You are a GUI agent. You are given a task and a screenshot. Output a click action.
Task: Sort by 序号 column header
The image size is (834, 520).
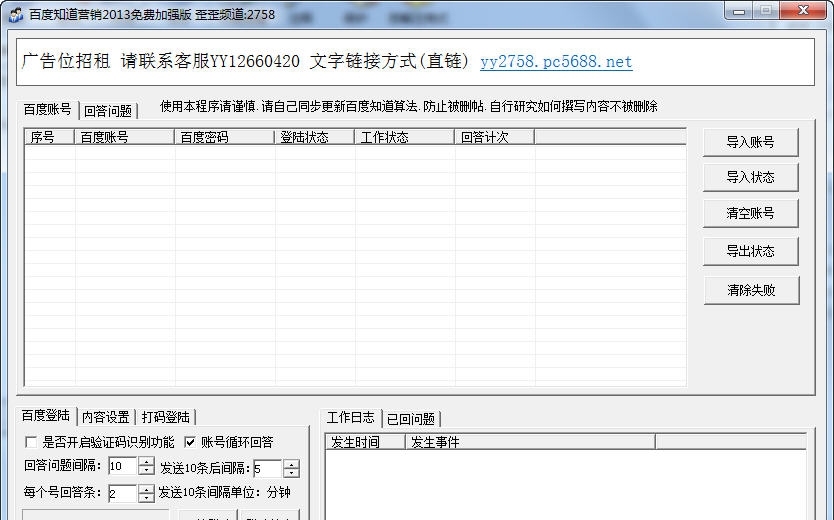pyautogui.click(x=49, y=137)
